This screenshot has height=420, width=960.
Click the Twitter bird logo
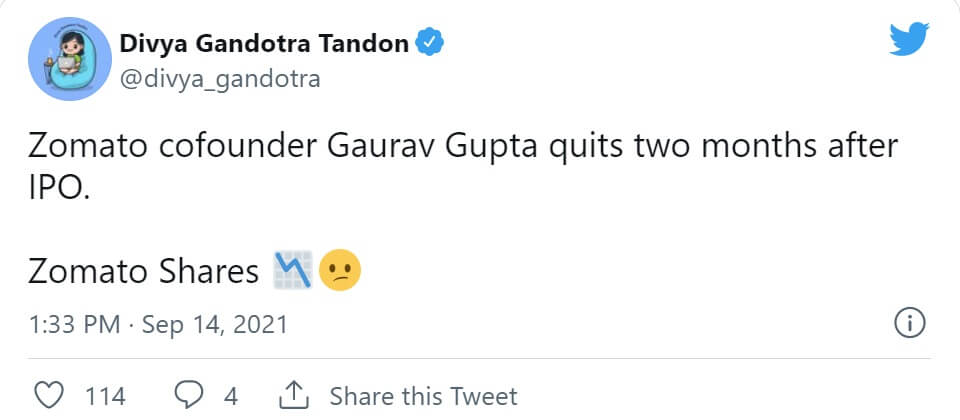(910, 40)
